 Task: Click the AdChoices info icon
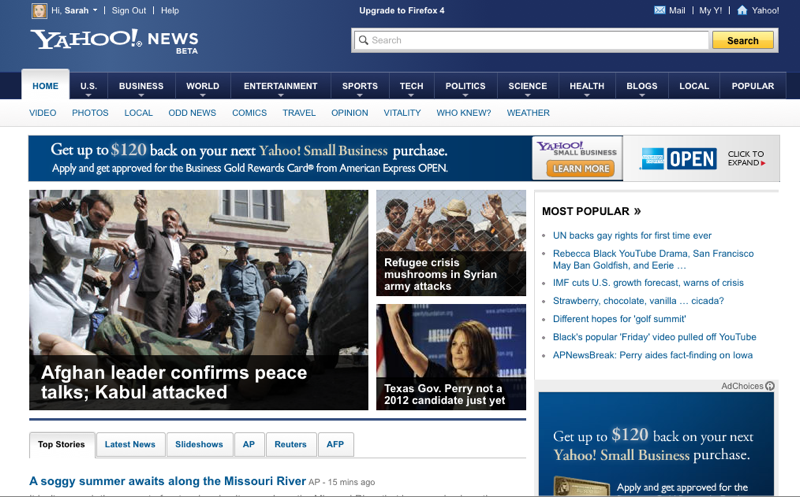click(770, 386)
